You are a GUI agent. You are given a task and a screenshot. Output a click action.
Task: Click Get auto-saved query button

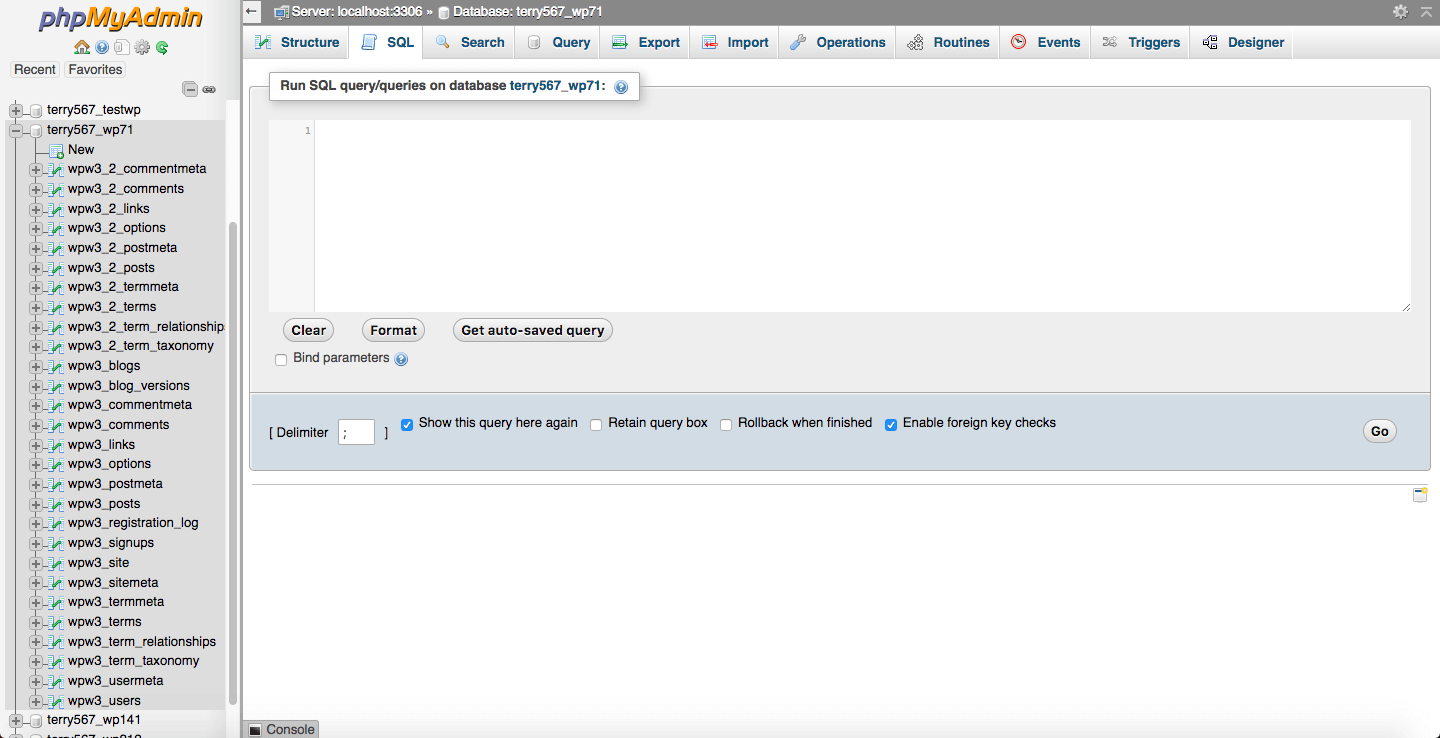[x=533, y=330]
